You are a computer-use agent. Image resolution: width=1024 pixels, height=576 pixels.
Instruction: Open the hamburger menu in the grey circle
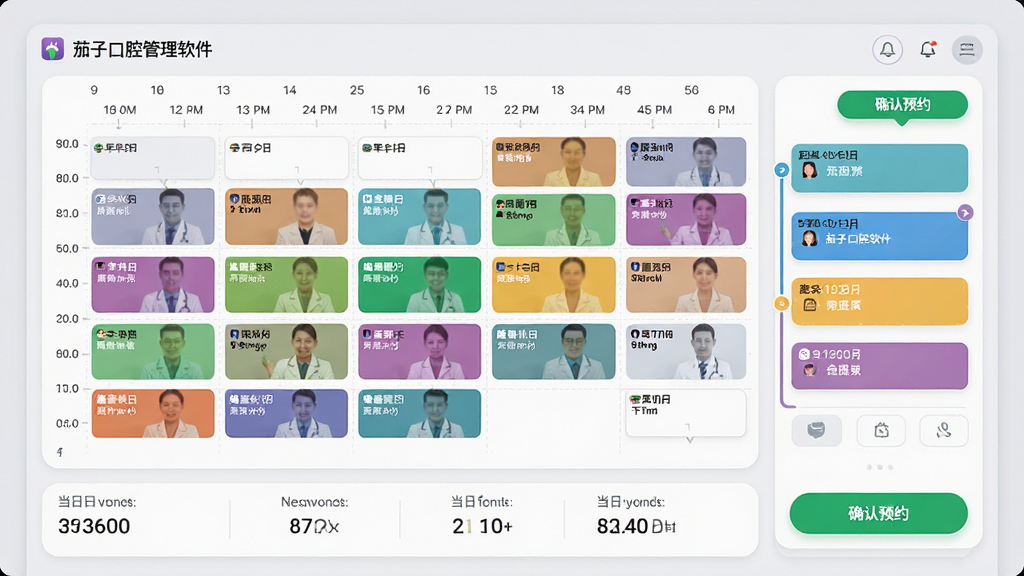coord(967,50)
